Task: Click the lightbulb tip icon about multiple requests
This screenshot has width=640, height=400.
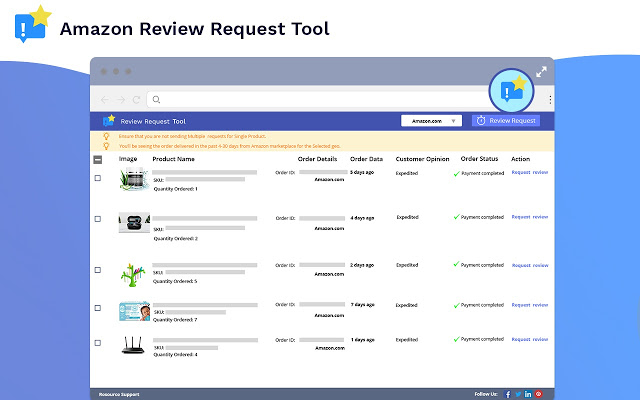Action: pos(106,136)
